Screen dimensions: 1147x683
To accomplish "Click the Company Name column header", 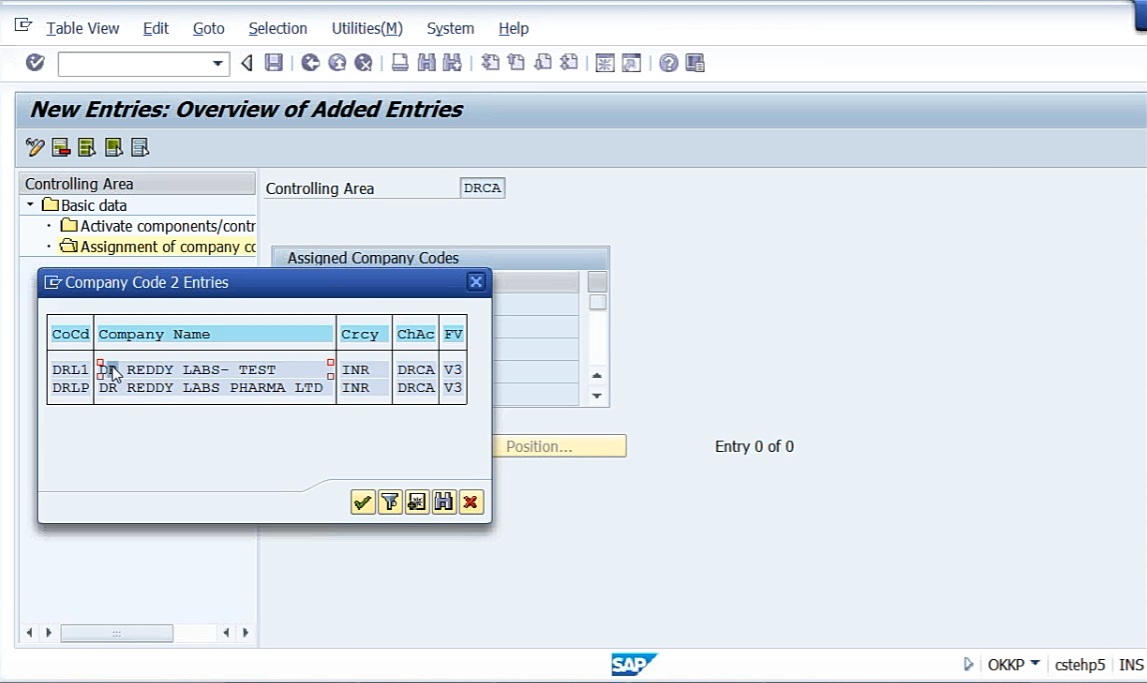I will tap(215, 334).
